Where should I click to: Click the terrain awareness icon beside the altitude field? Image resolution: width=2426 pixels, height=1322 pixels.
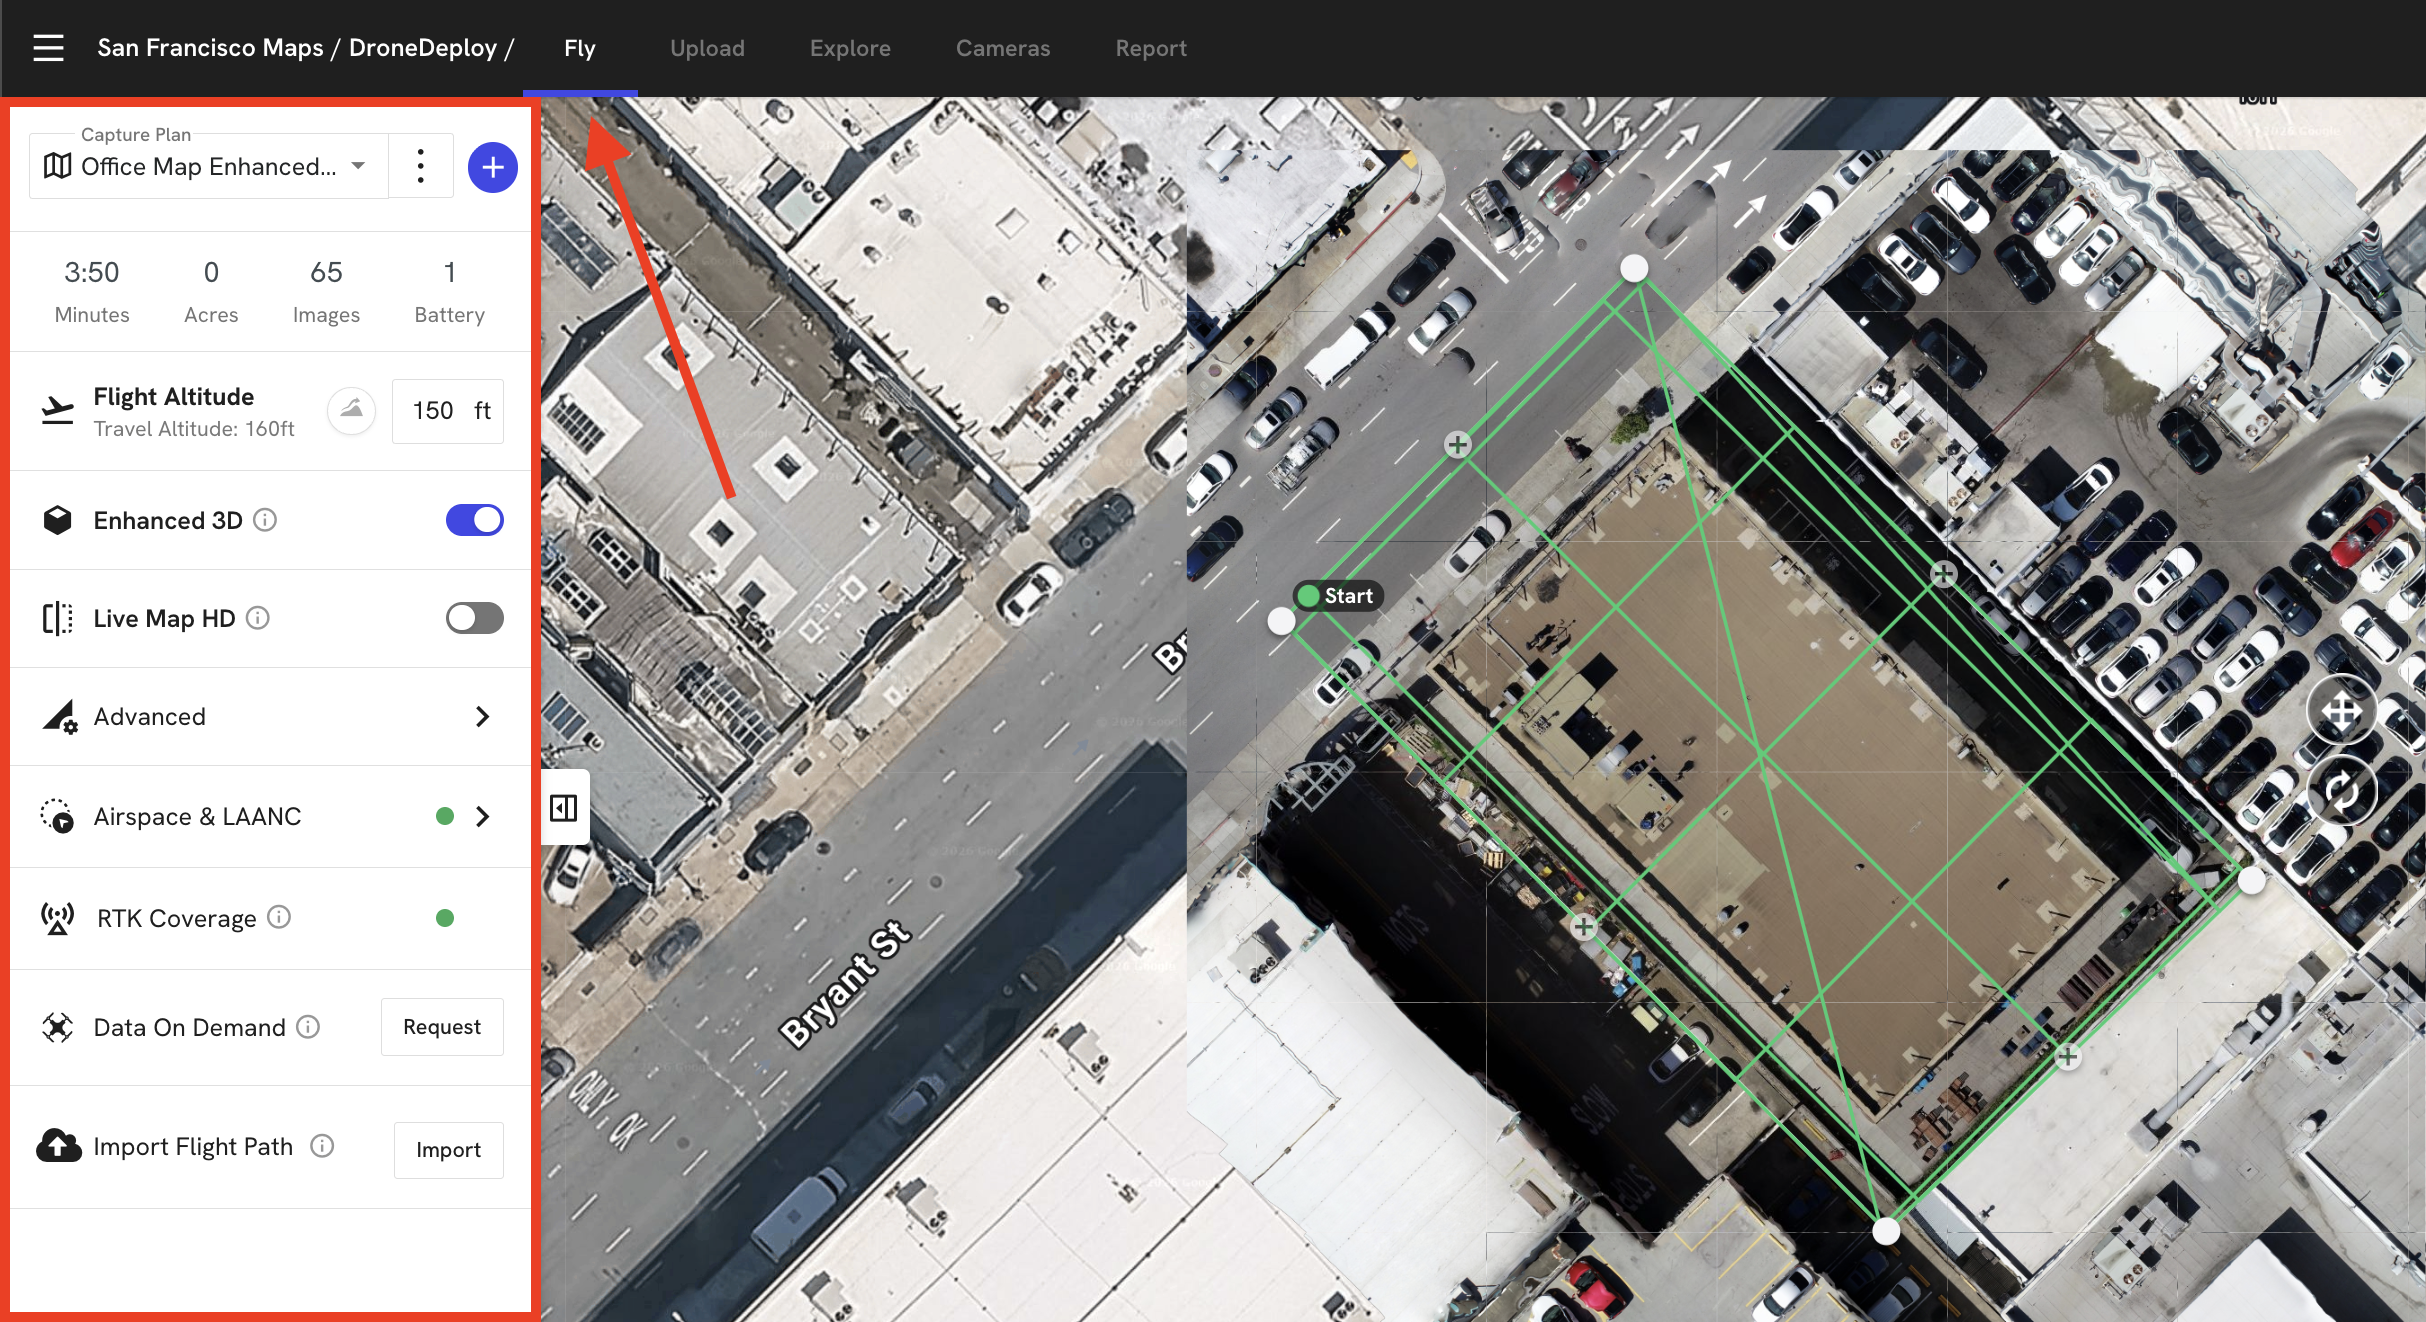pos(351,410)
